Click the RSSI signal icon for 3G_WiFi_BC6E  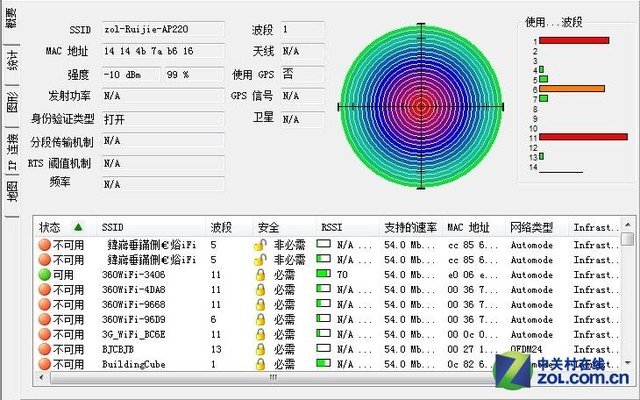[x=324, y=333]
